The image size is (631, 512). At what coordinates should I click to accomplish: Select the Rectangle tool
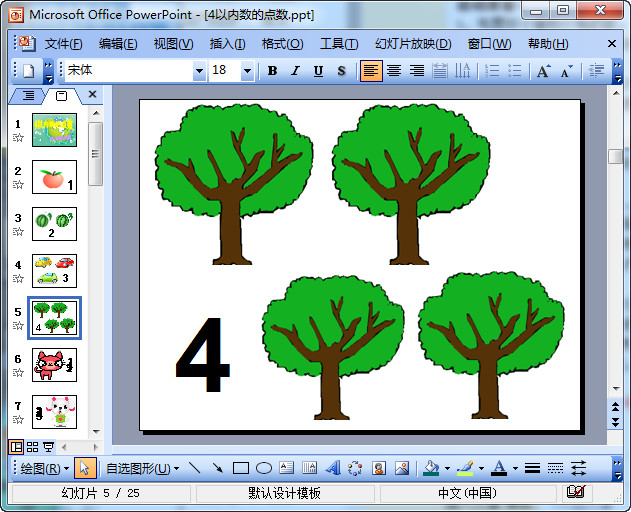coord(241,468)
